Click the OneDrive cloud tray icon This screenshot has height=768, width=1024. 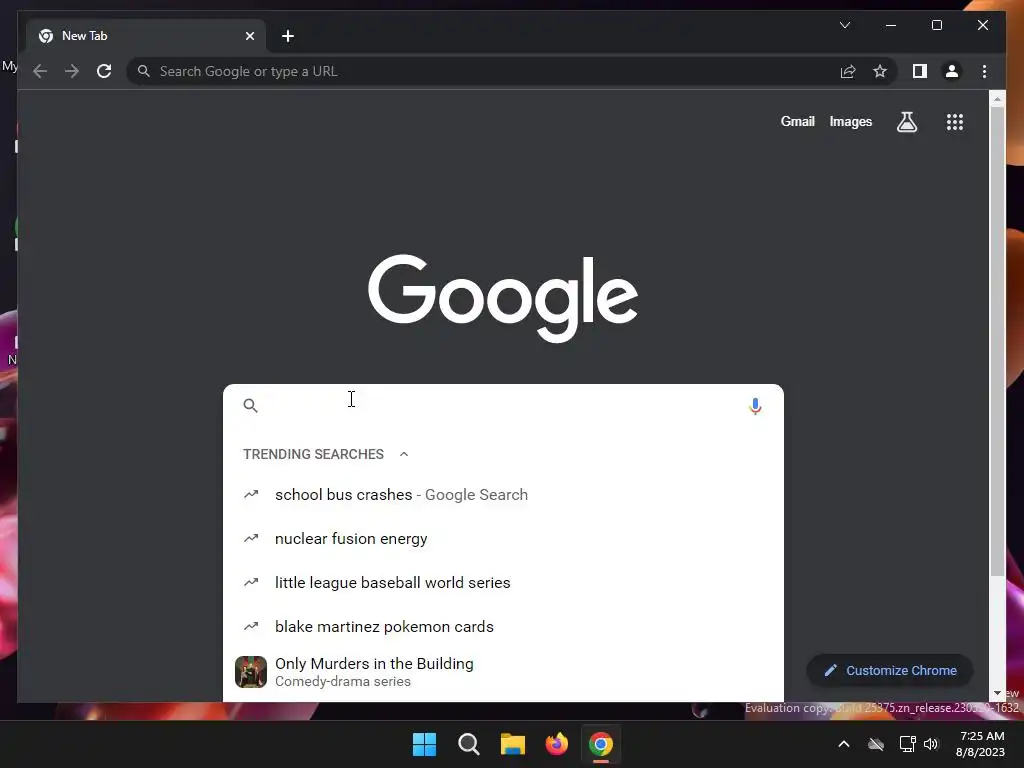pyautogui.click(x=876, y=744)
